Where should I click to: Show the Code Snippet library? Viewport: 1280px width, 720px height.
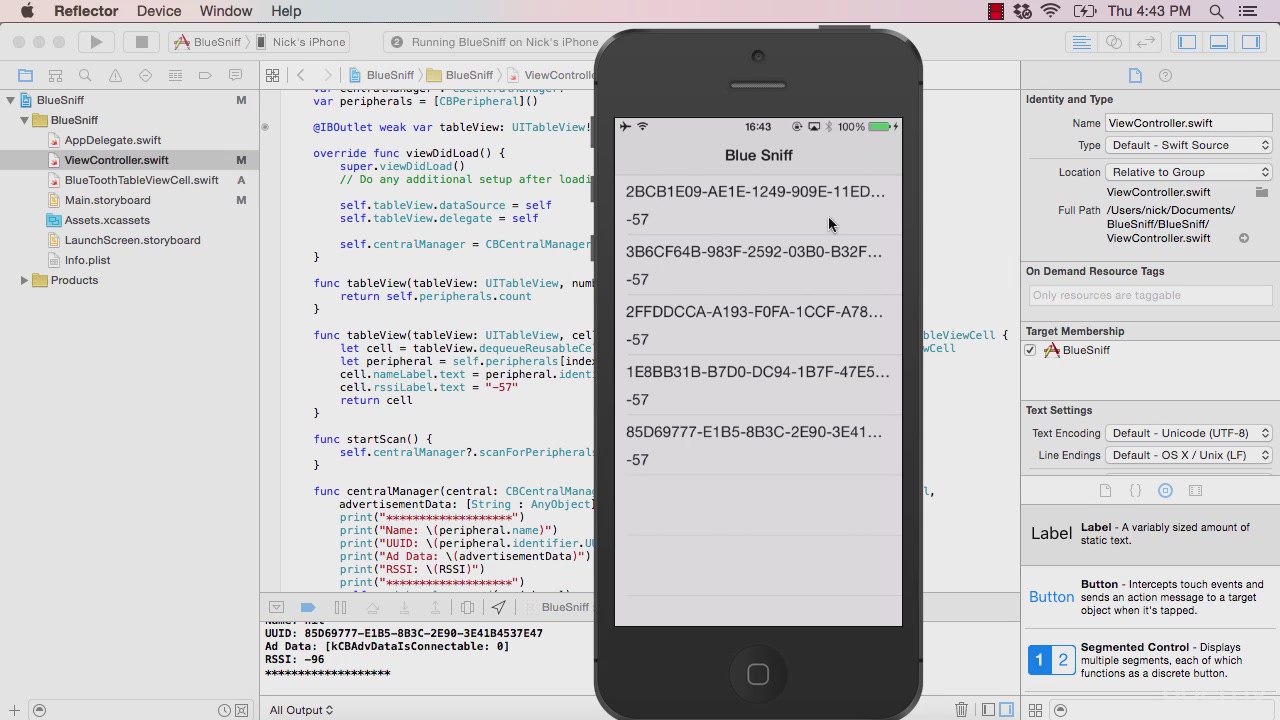(1135, 491)
